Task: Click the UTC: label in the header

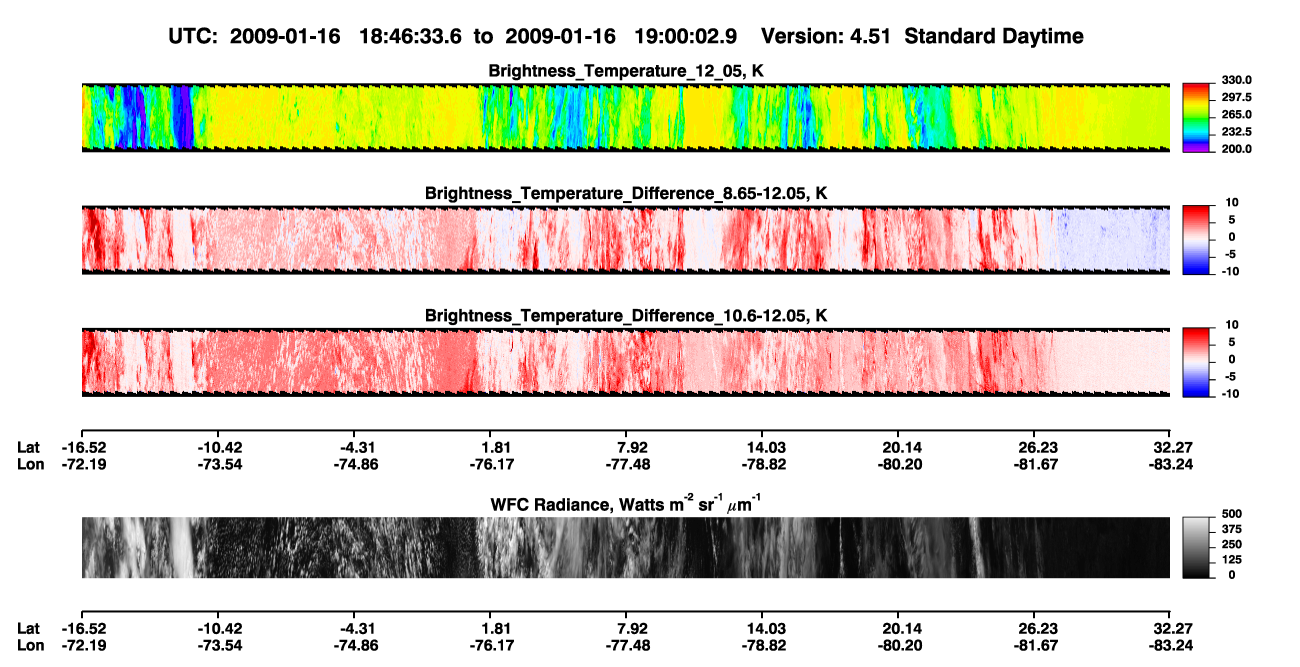Action: 195,37
